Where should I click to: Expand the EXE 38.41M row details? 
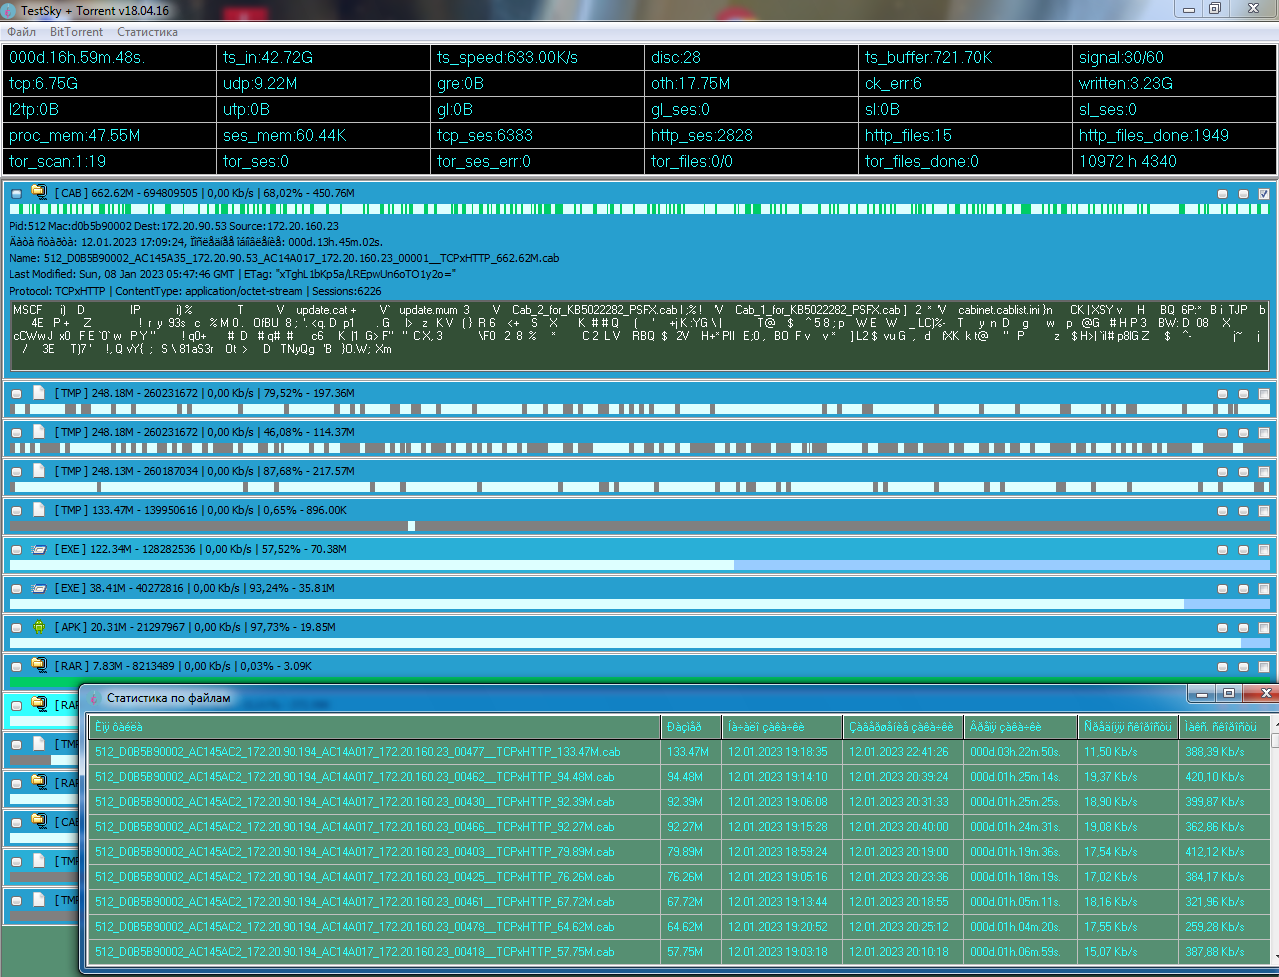pos(16,589)
